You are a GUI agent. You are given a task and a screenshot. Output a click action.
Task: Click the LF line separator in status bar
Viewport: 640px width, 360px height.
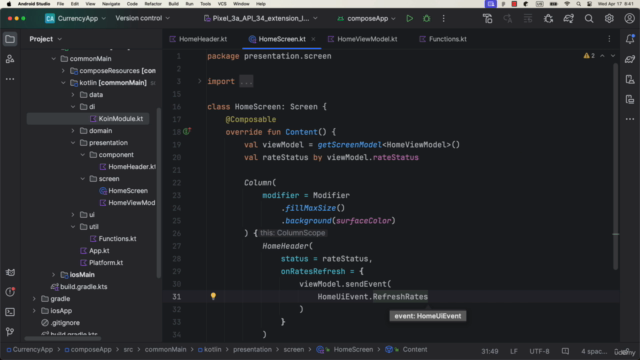[x=514, y=351]
